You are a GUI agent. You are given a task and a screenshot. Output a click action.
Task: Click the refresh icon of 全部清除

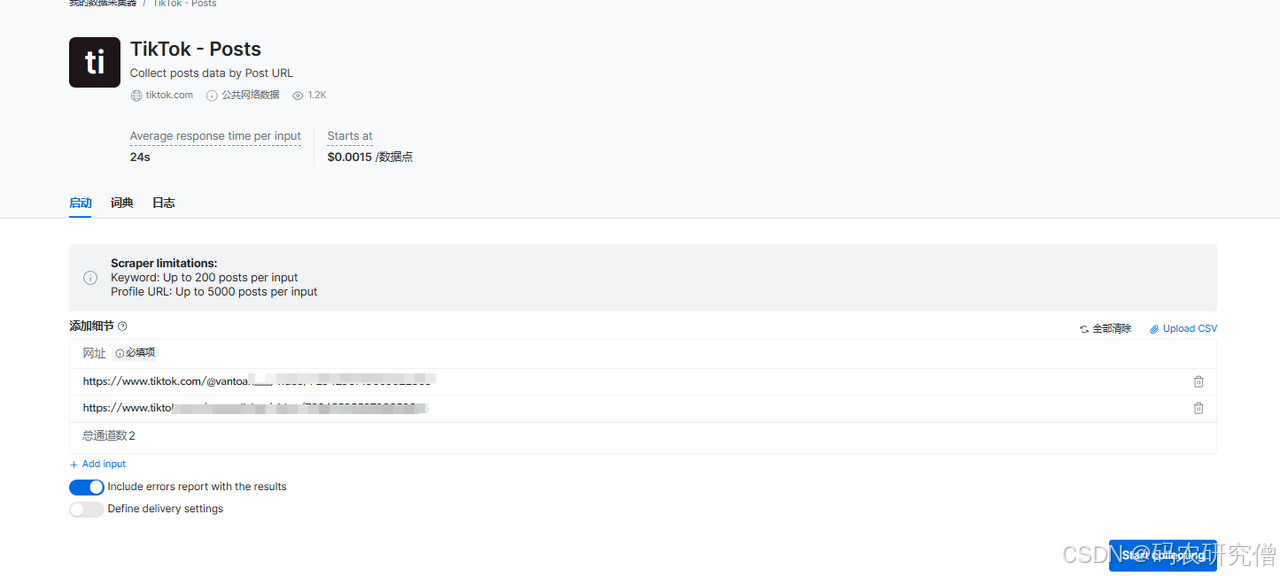tap(1084, 329)
